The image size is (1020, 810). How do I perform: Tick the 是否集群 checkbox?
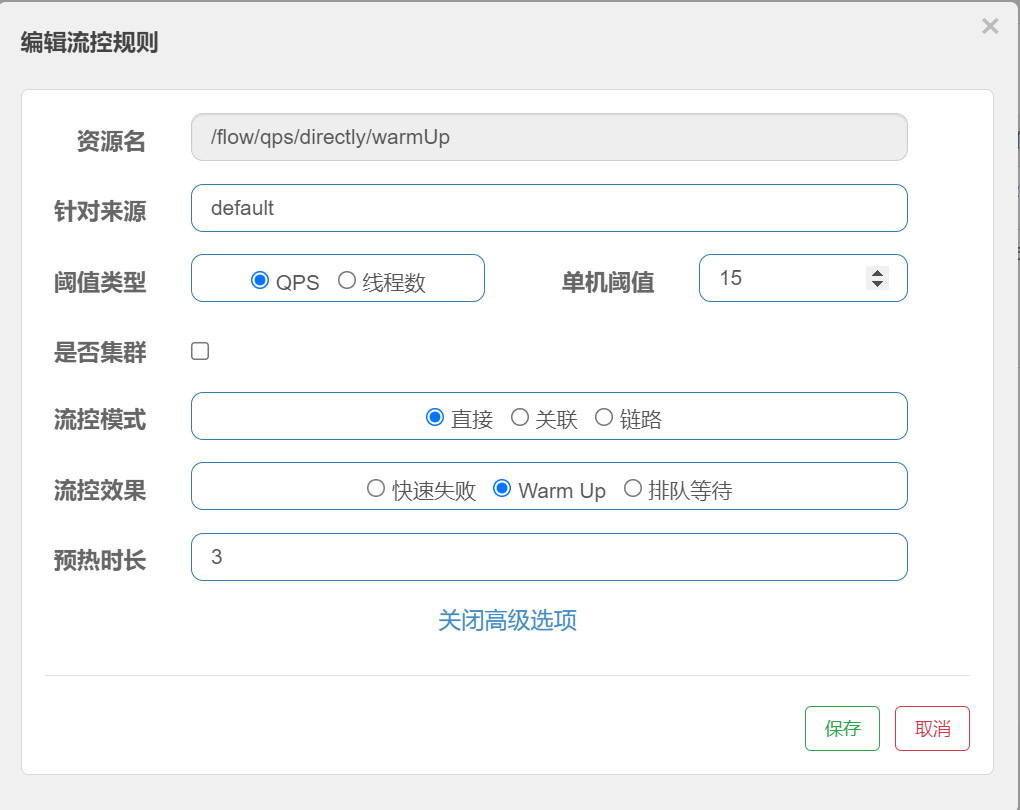coord(200,351)
